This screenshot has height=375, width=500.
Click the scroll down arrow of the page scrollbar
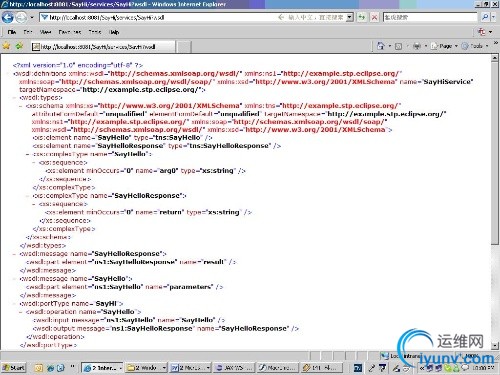coord(495,345)
